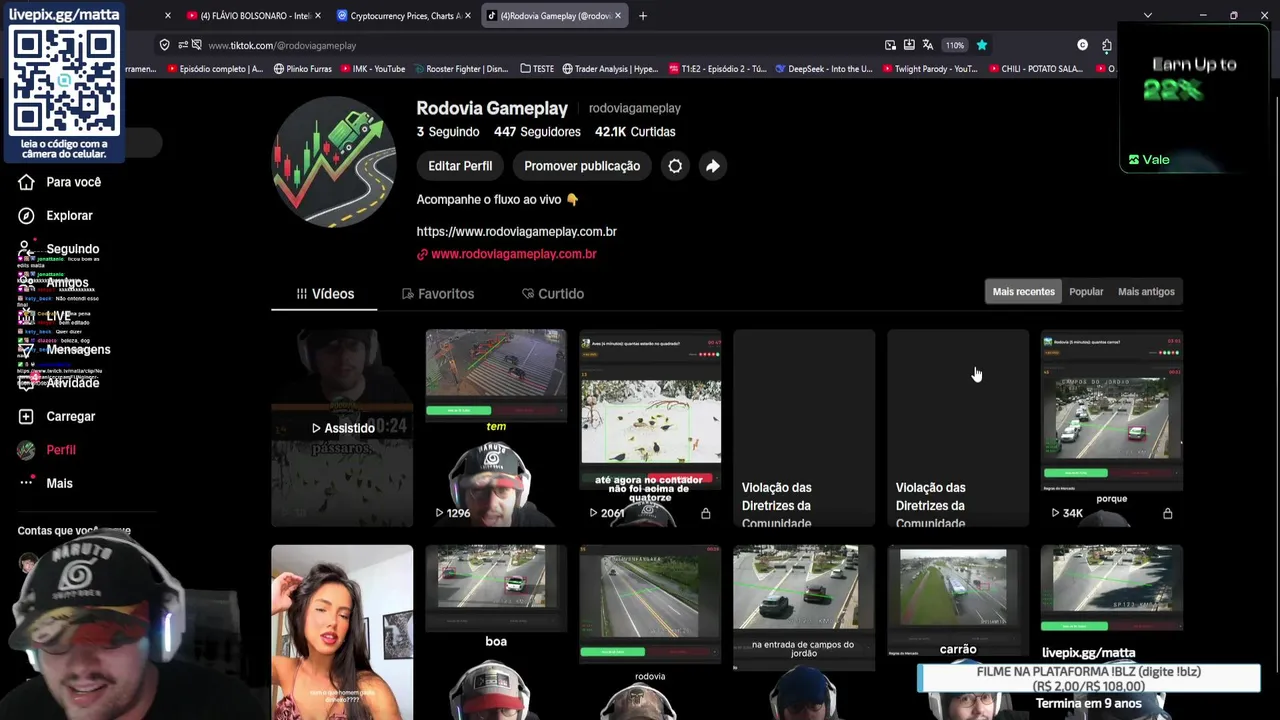Click the translate page icon
1280x720 pixels.
928,45
